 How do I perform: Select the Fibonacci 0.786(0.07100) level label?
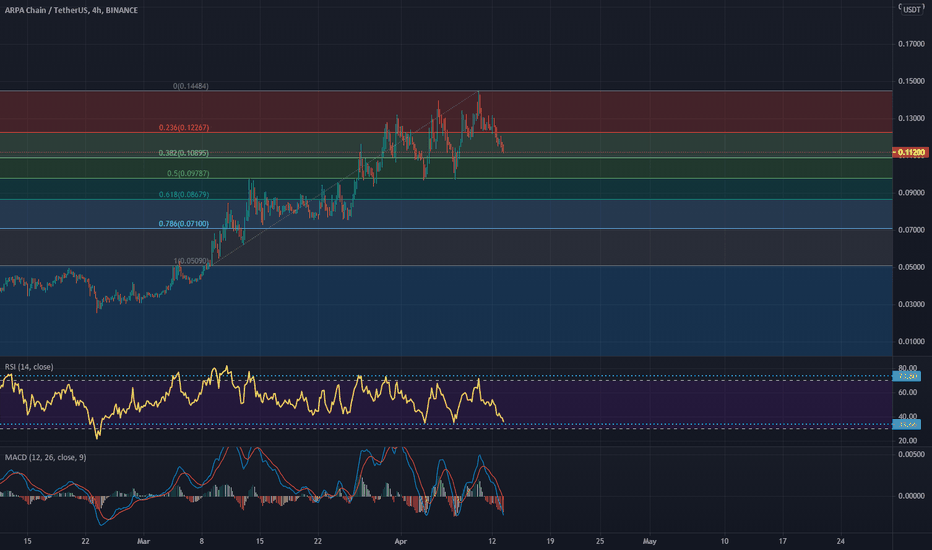coord(184,224)
